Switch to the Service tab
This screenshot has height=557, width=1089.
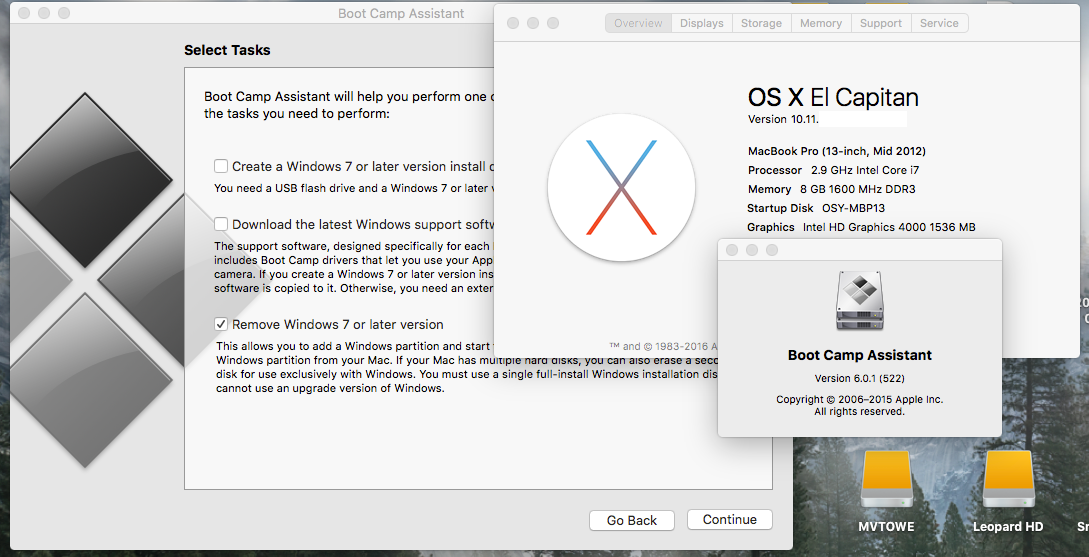point(939,23)
